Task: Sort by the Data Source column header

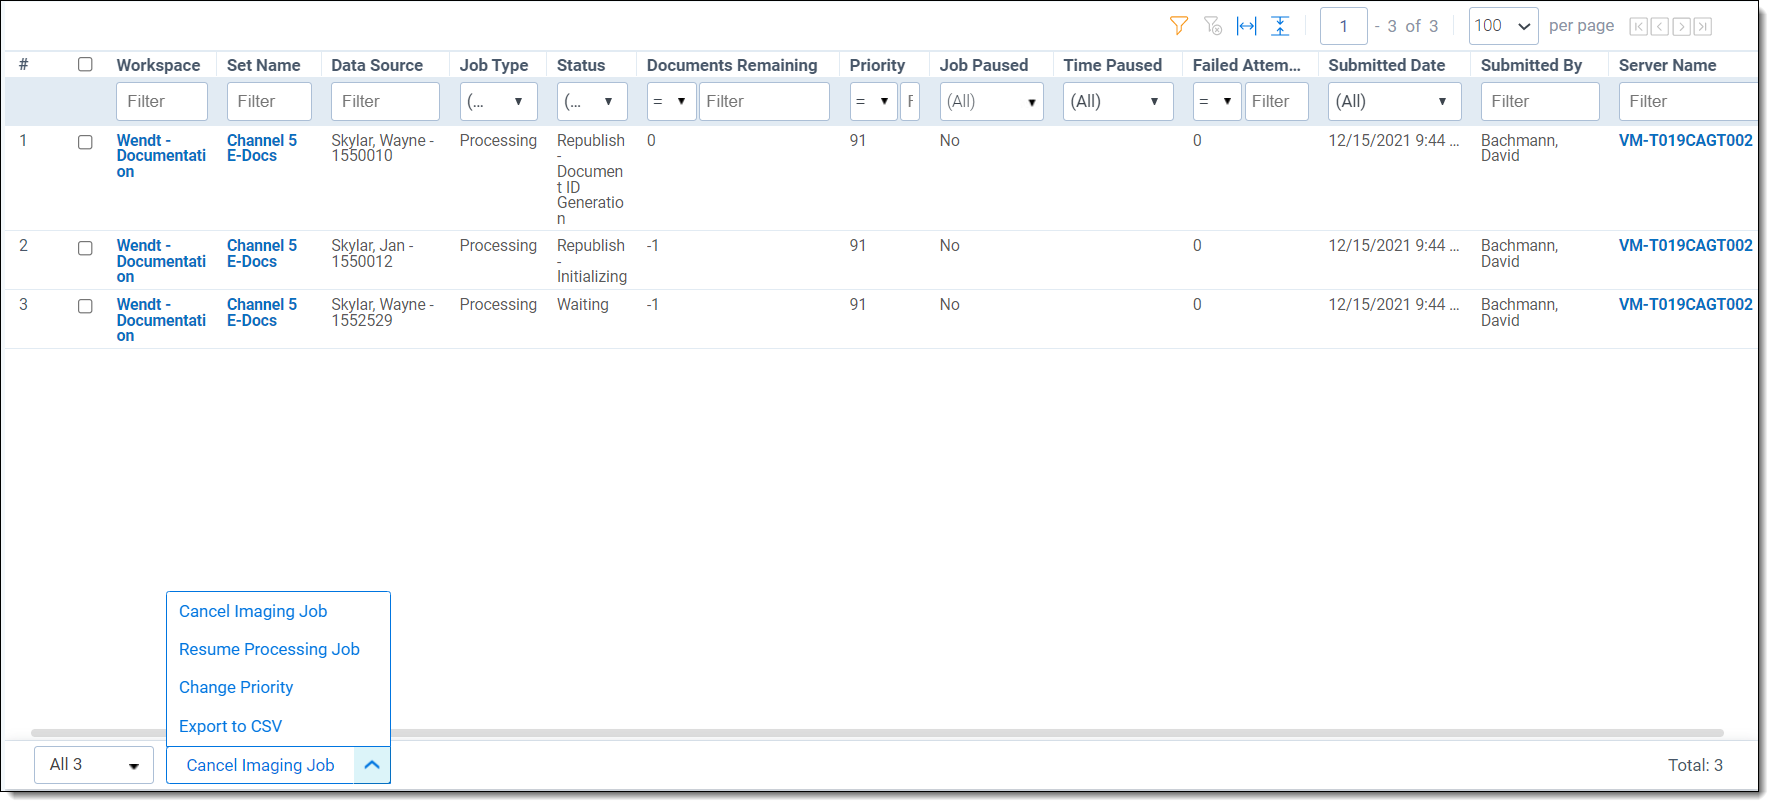Action: (377, 65)
